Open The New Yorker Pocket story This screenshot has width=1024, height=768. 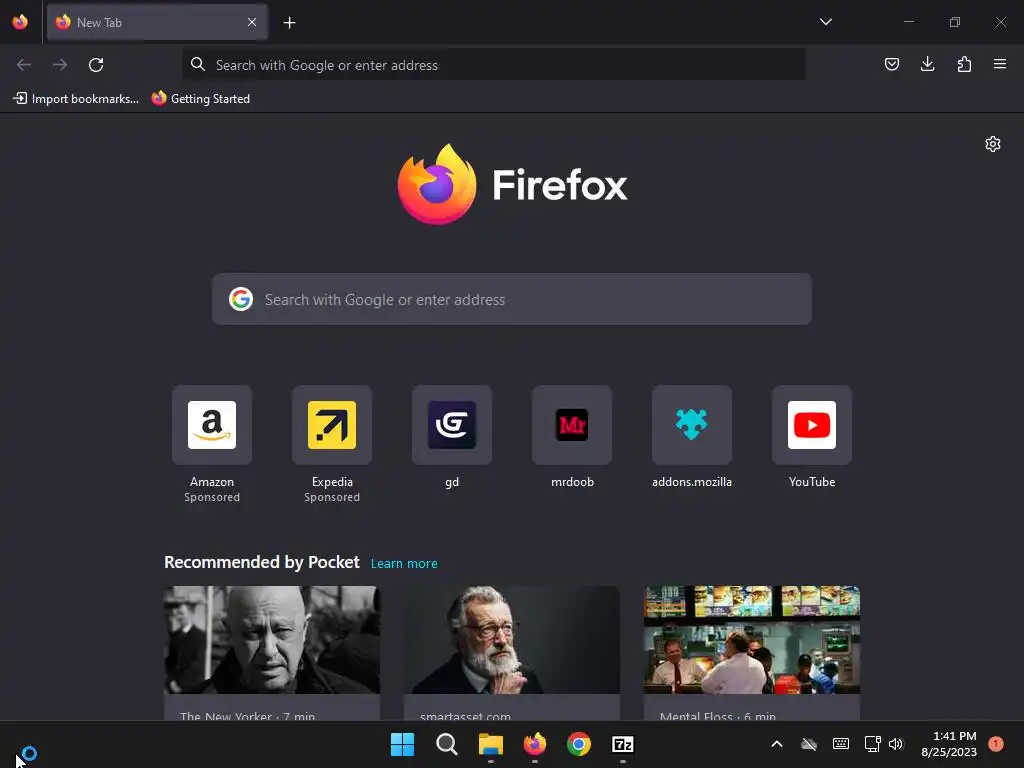[272, 653]
